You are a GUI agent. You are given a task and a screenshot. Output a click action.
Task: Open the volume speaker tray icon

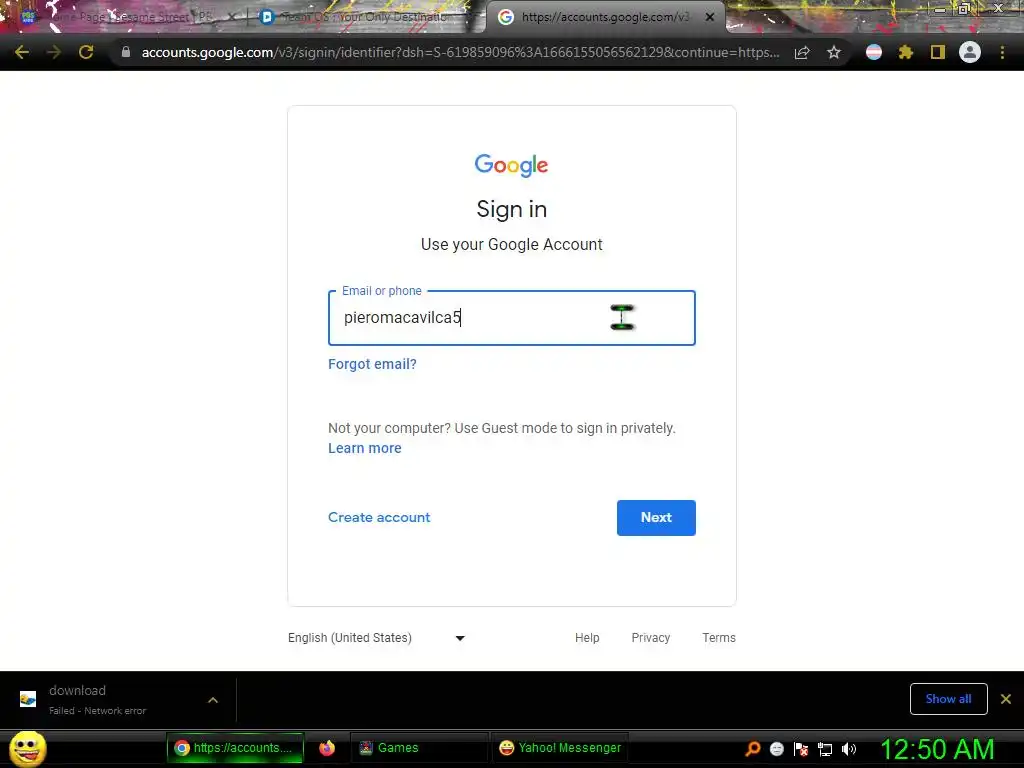tap(849, 749)
